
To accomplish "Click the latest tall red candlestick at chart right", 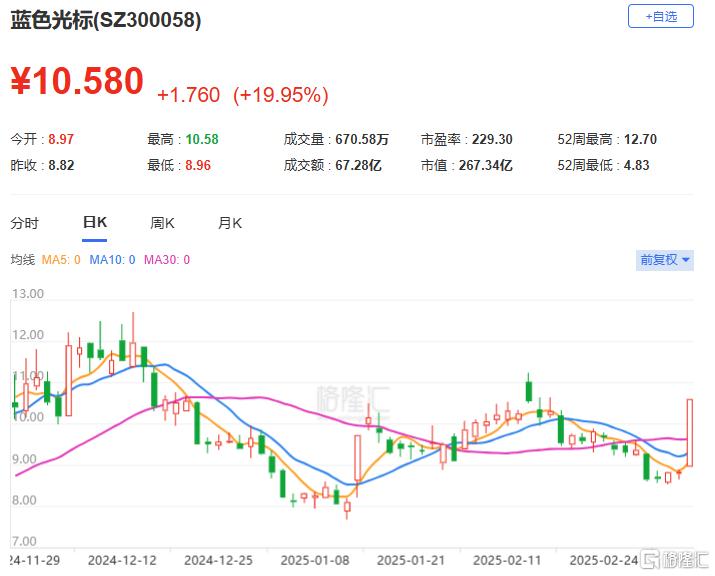I will [x=690, y=432].
